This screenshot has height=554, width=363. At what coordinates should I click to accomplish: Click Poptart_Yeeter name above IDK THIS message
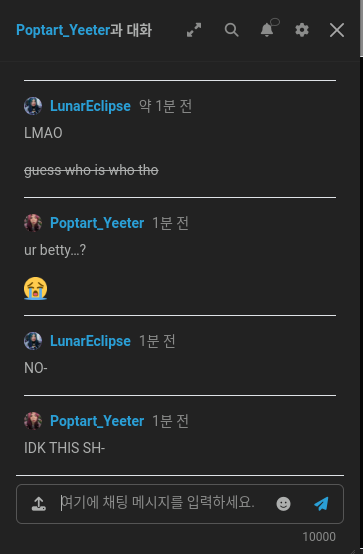(x=97, y=421)
